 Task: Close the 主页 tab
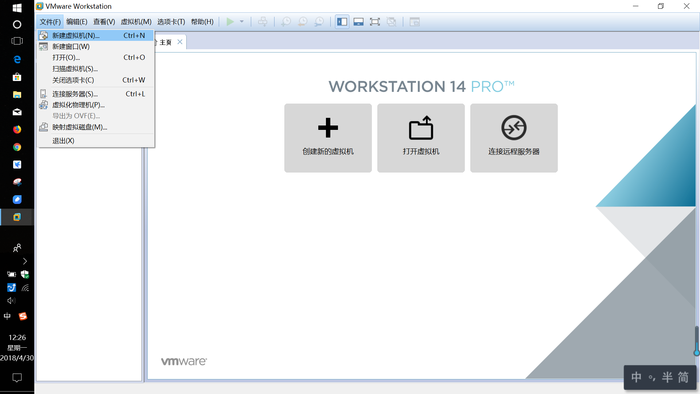pos(180,42)
